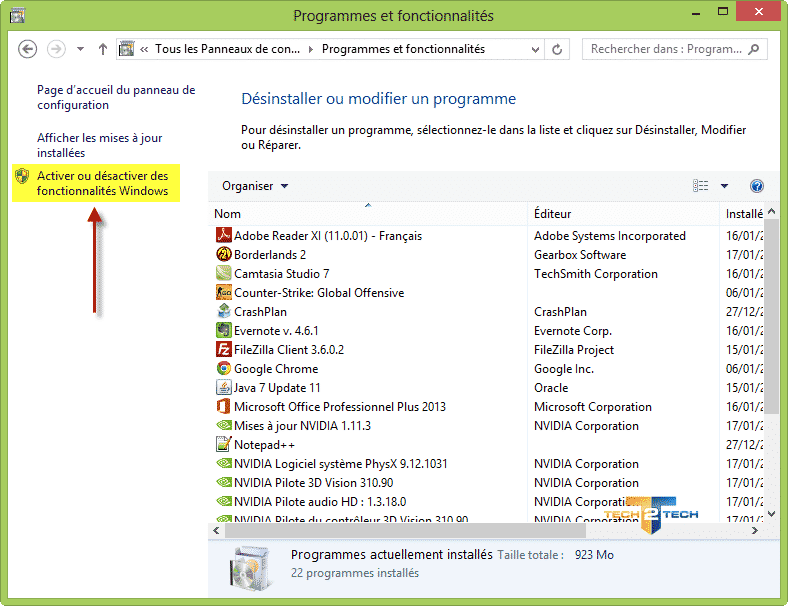Image resolution: width=788 pixels, height=606 pixels.
Task: Go back with the back arrow button
Action: pyautogui.click(x=27, y=49)
